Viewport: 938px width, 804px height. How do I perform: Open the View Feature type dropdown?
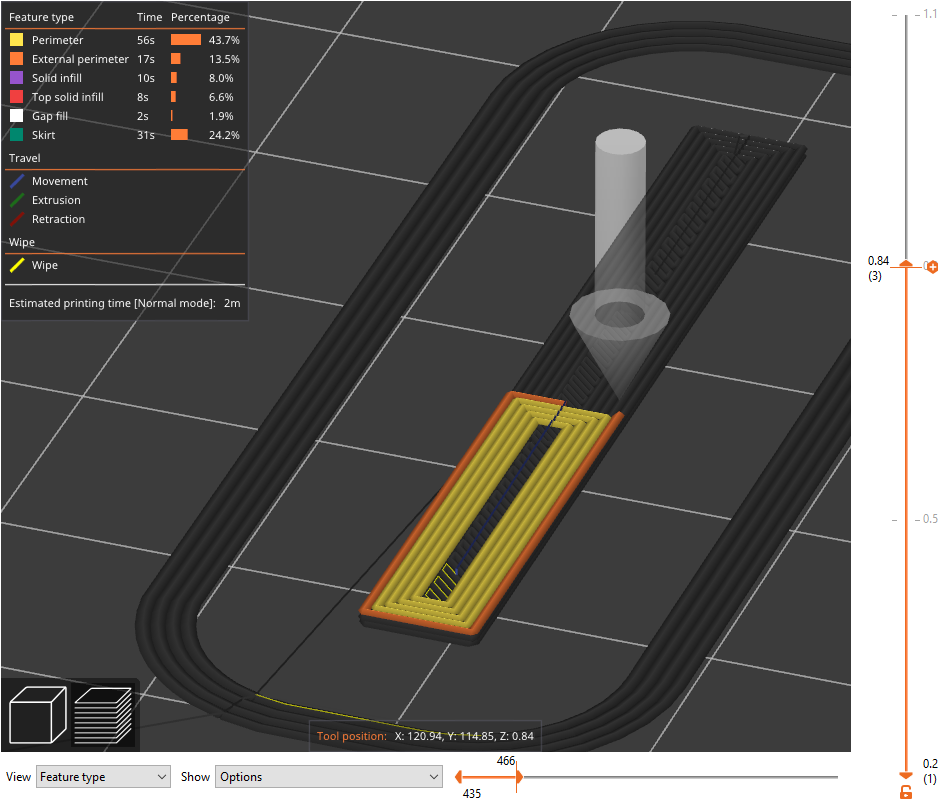tap(103, 776)
